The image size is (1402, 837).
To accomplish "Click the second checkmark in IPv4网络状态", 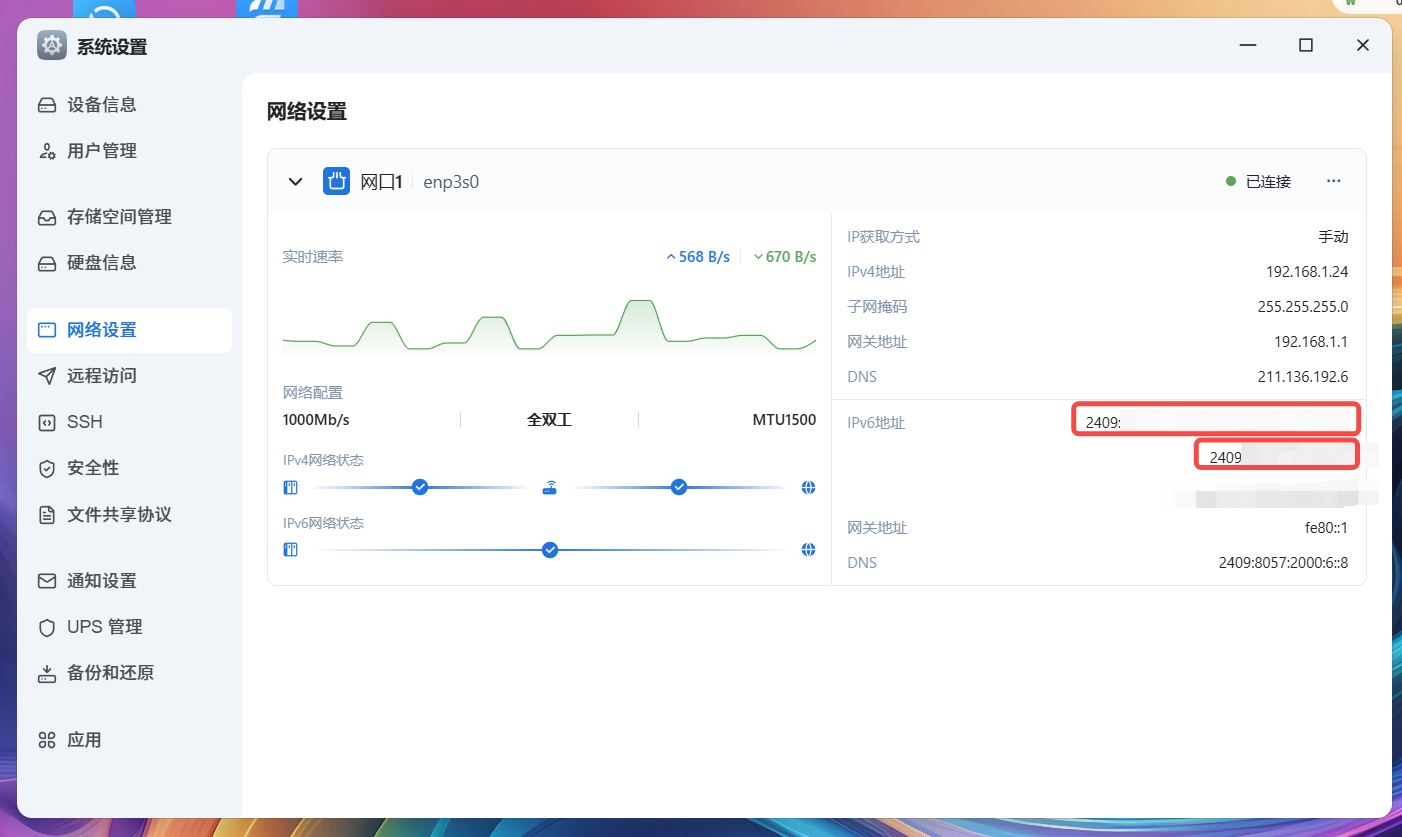I will tap(679, 487).
